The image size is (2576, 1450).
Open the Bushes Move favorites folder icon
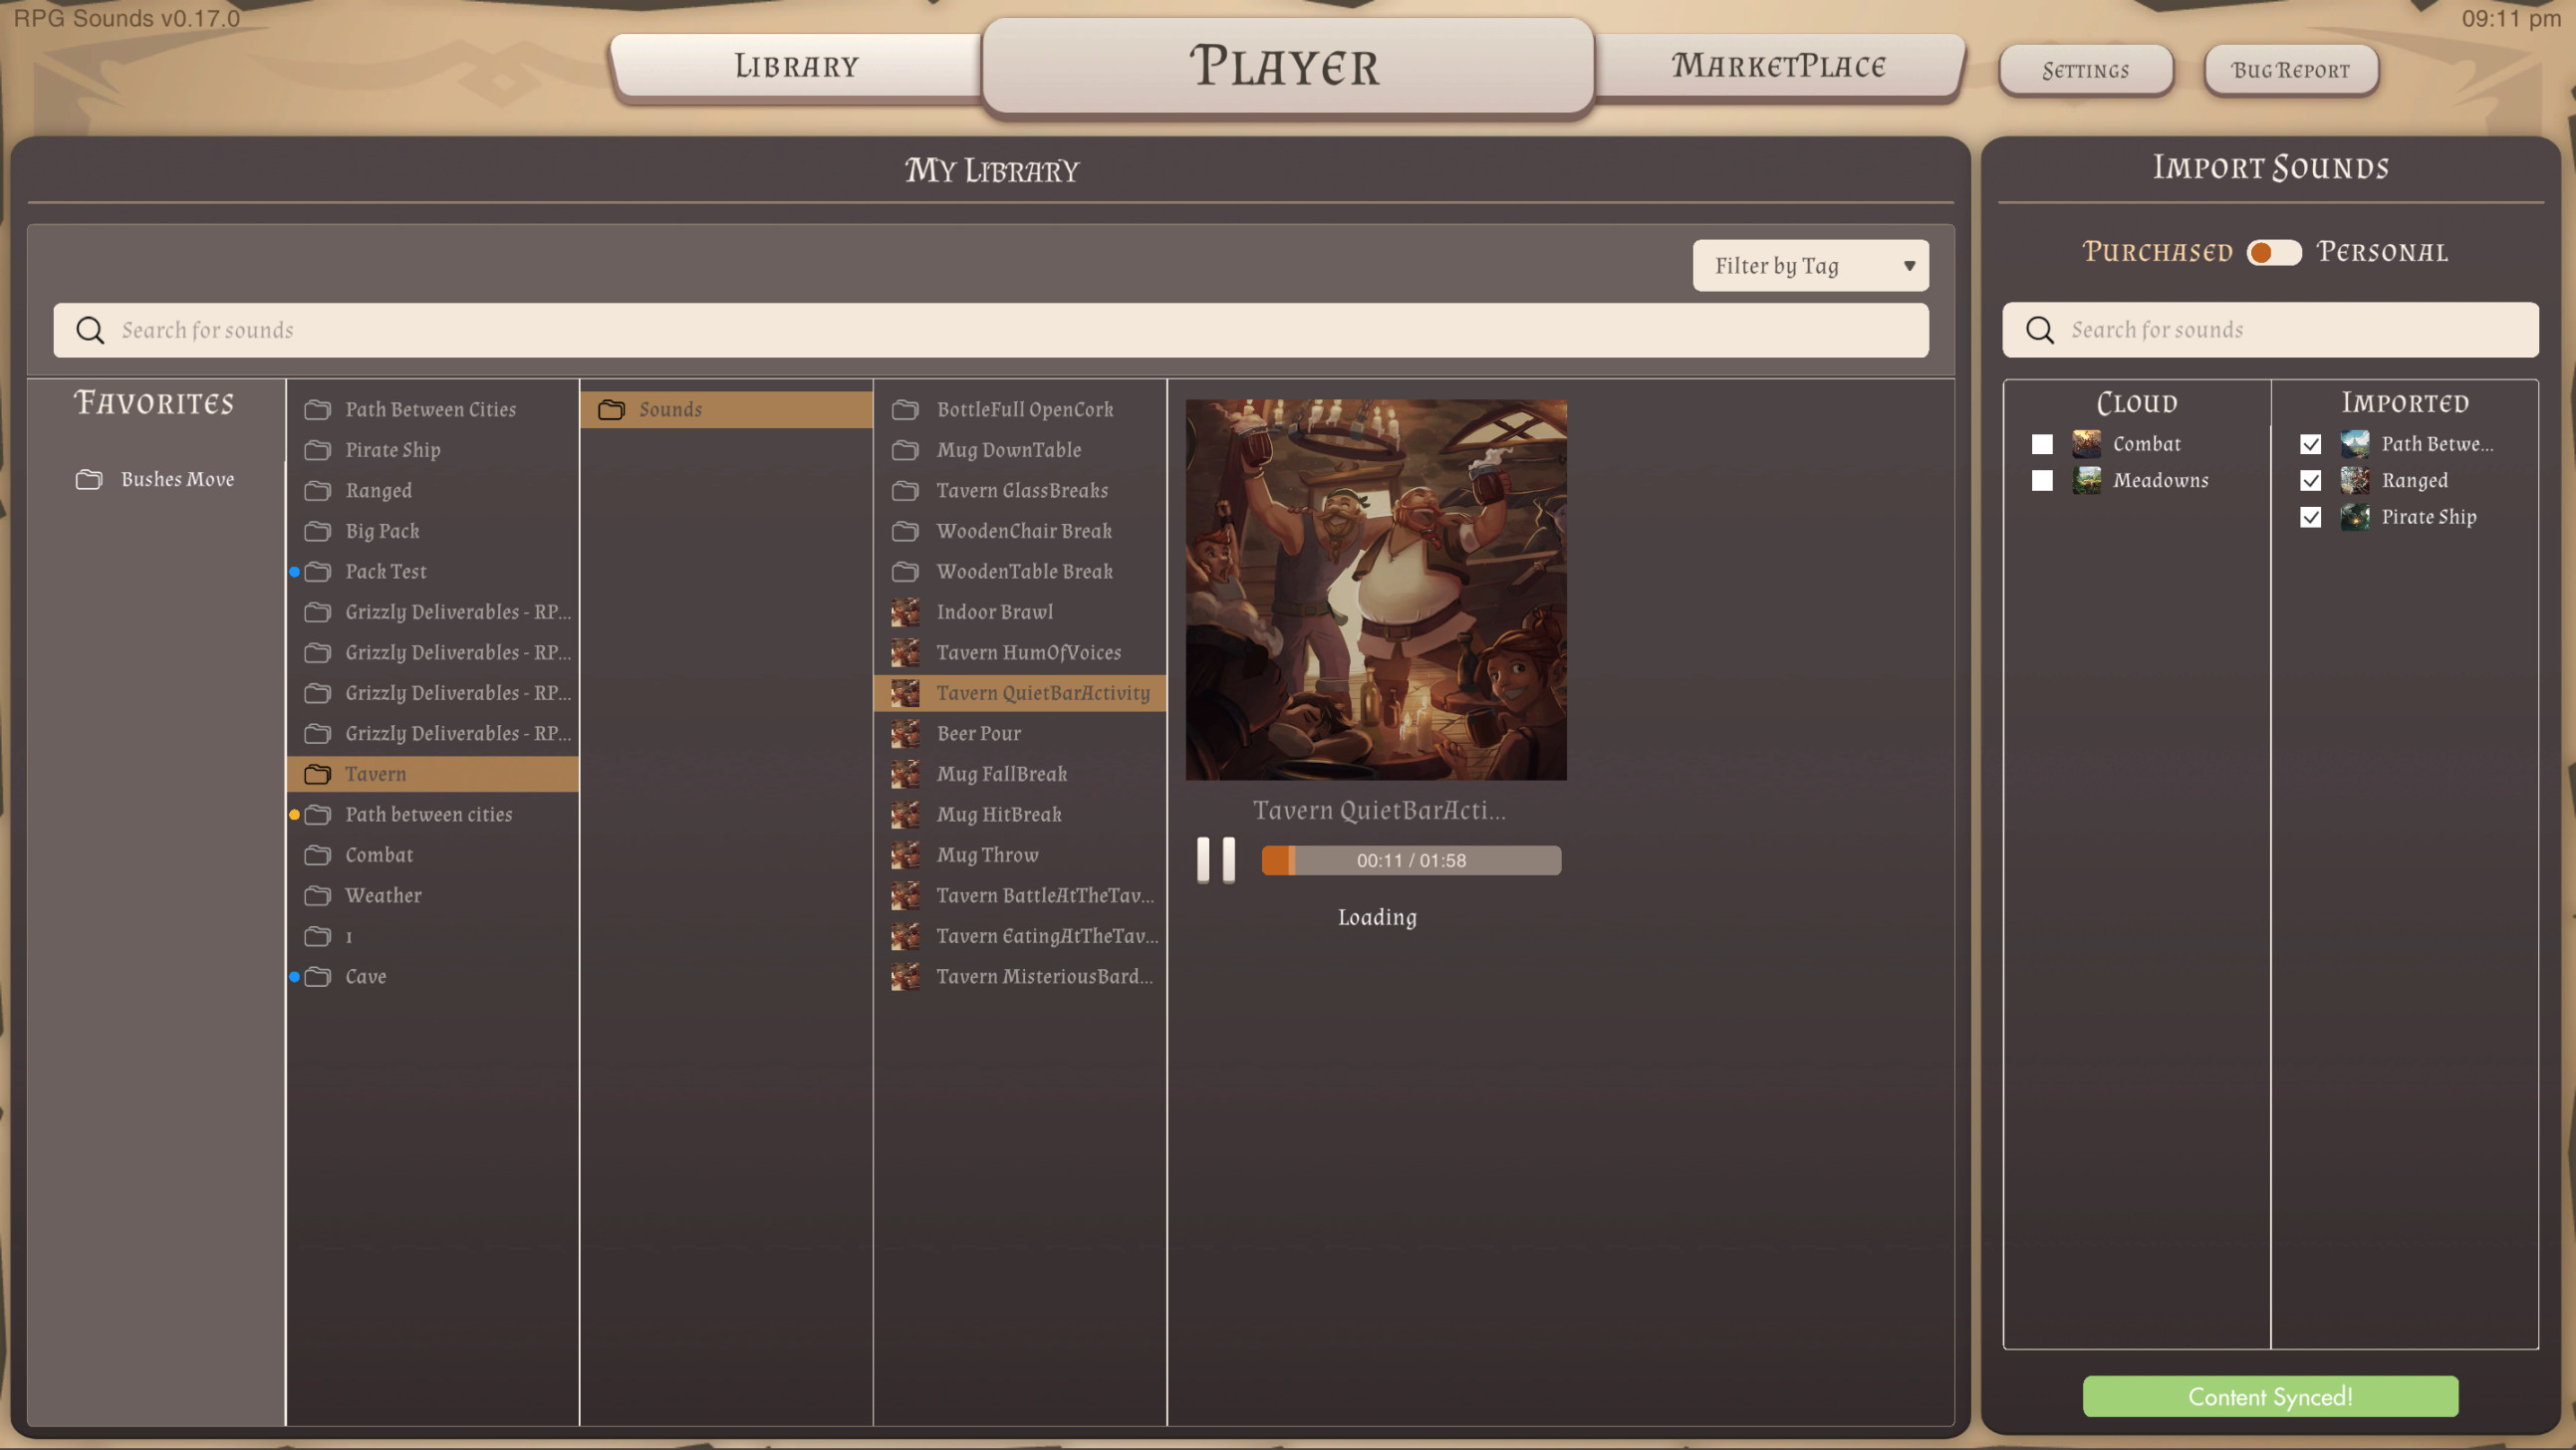88,479
